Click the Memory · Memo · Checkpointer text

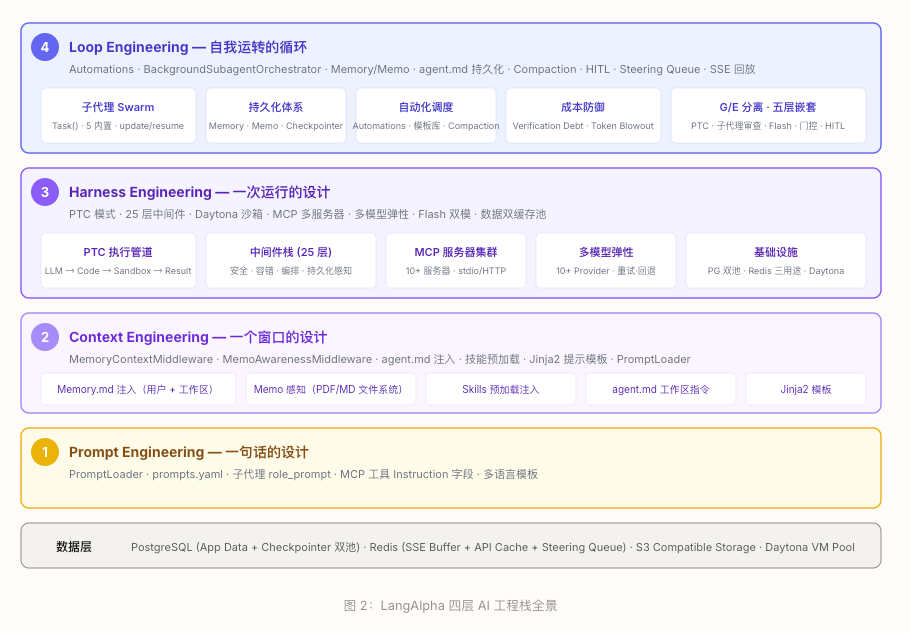(x=276, y=126)
